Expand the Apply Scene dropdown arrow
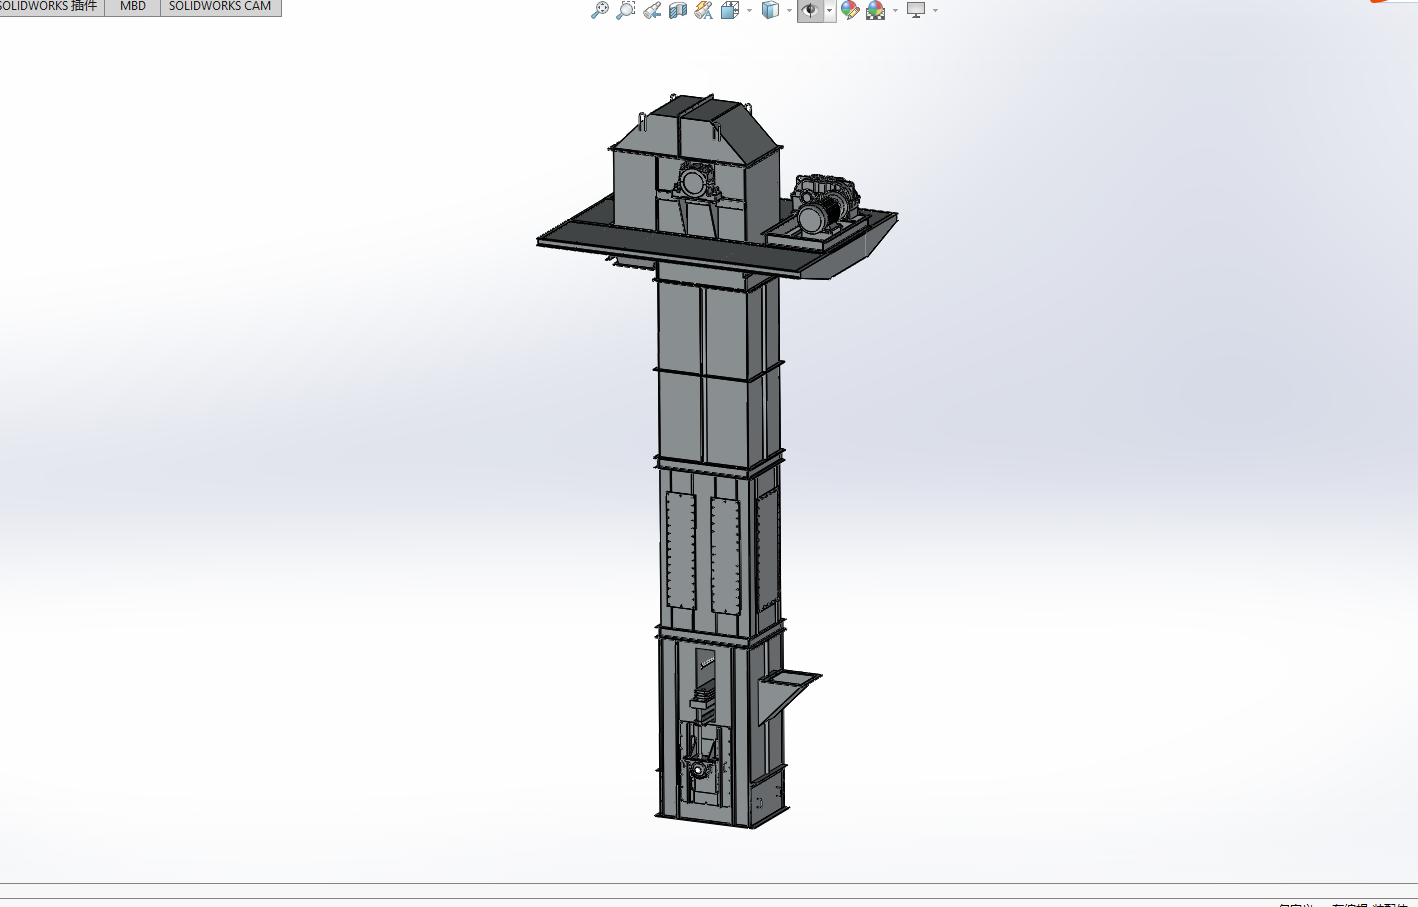1418x907 pixels. (x=895, y=11)
